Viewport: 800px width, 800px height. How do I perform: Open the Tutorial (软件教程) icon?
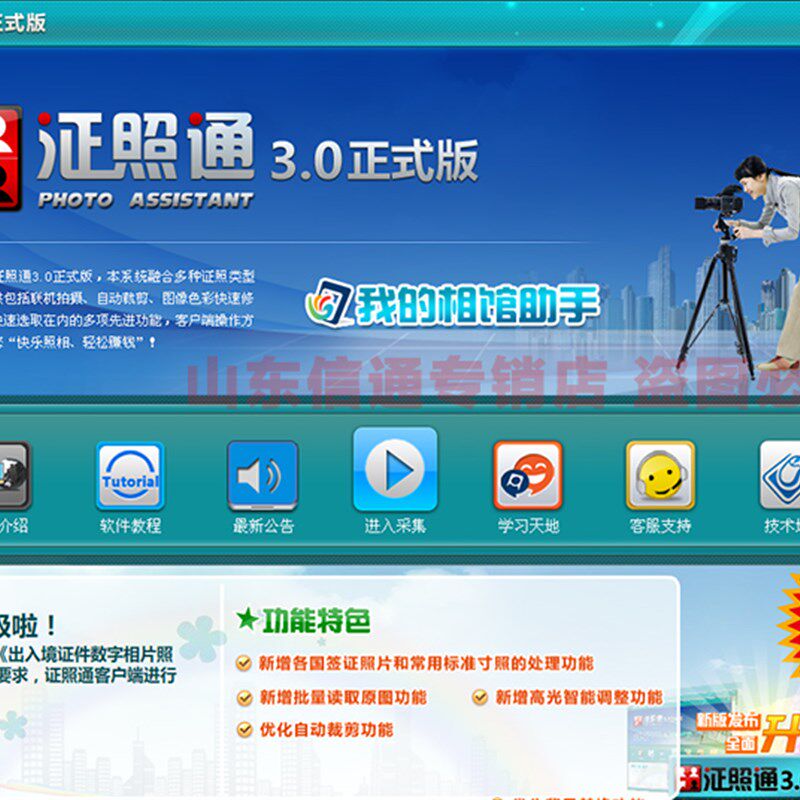pos(130,476)
